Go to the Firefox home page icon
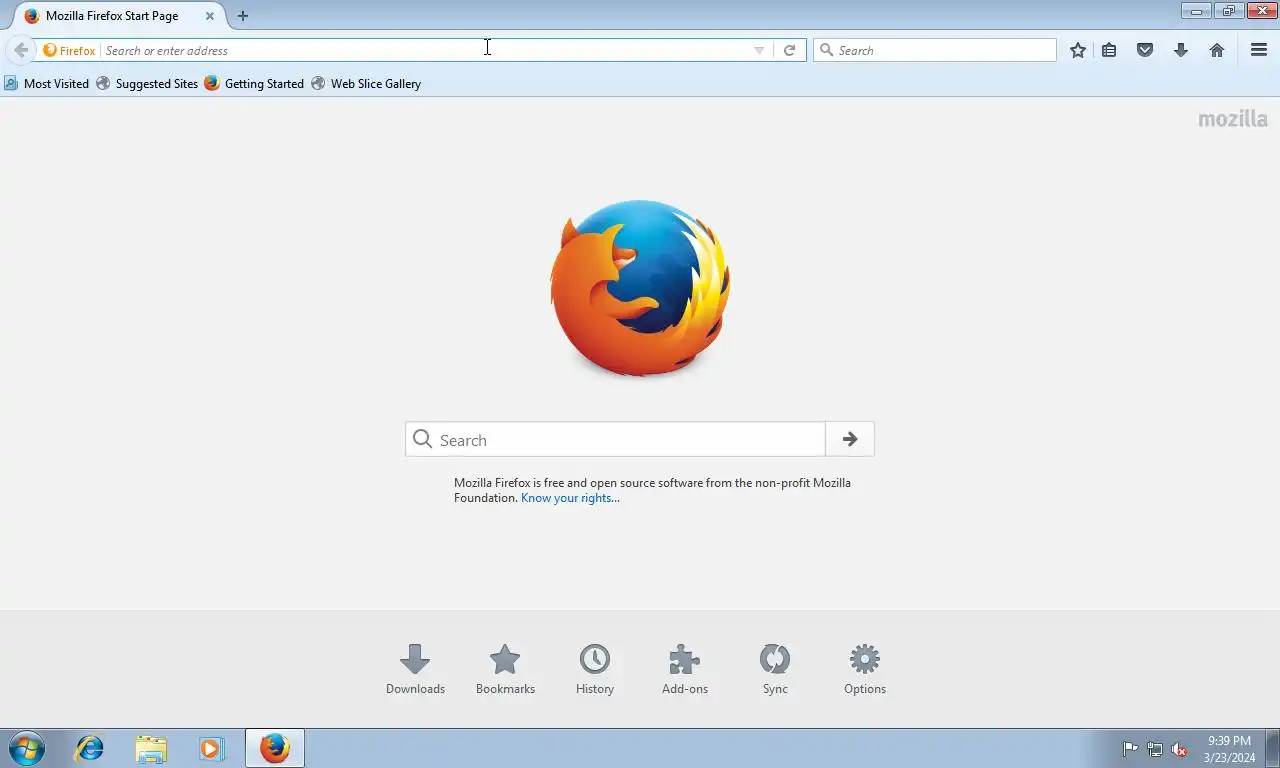This screenshot has width=1280, height=768. click(x=1217, y=50)
